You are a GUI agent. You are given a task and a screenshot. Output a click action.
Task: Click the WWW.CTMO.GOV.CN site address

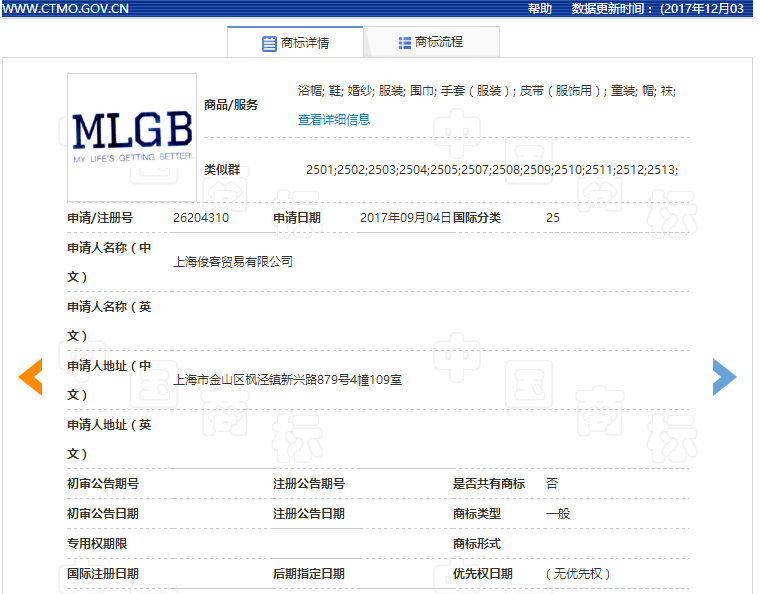point(66,8)
